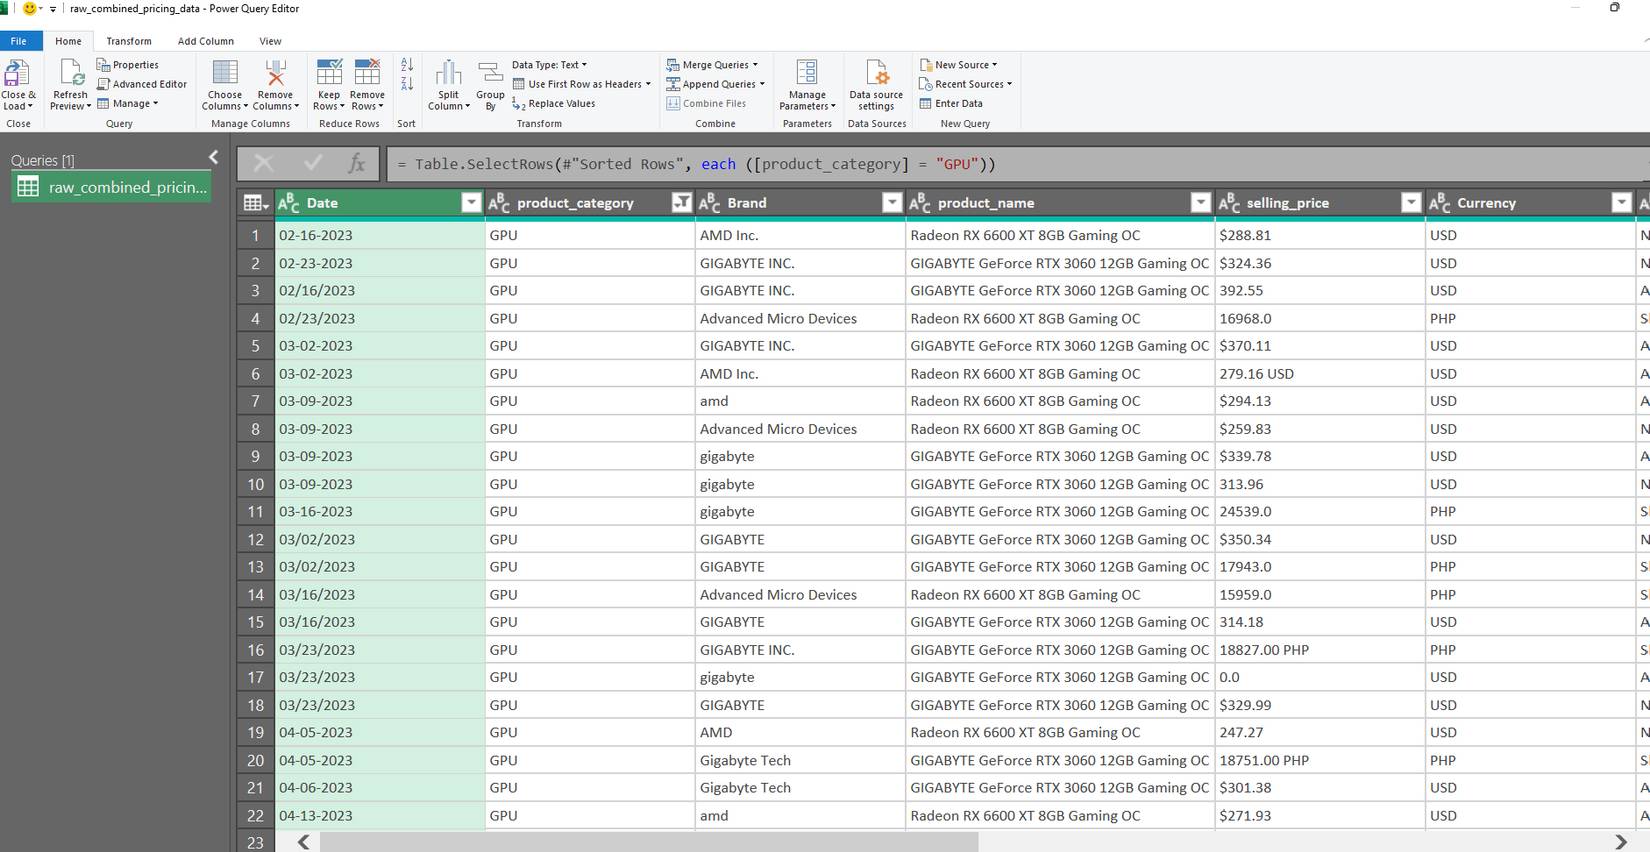1650x852 pixels.
Task: Click the Sort Ascending icon
Action: (407, 65)
